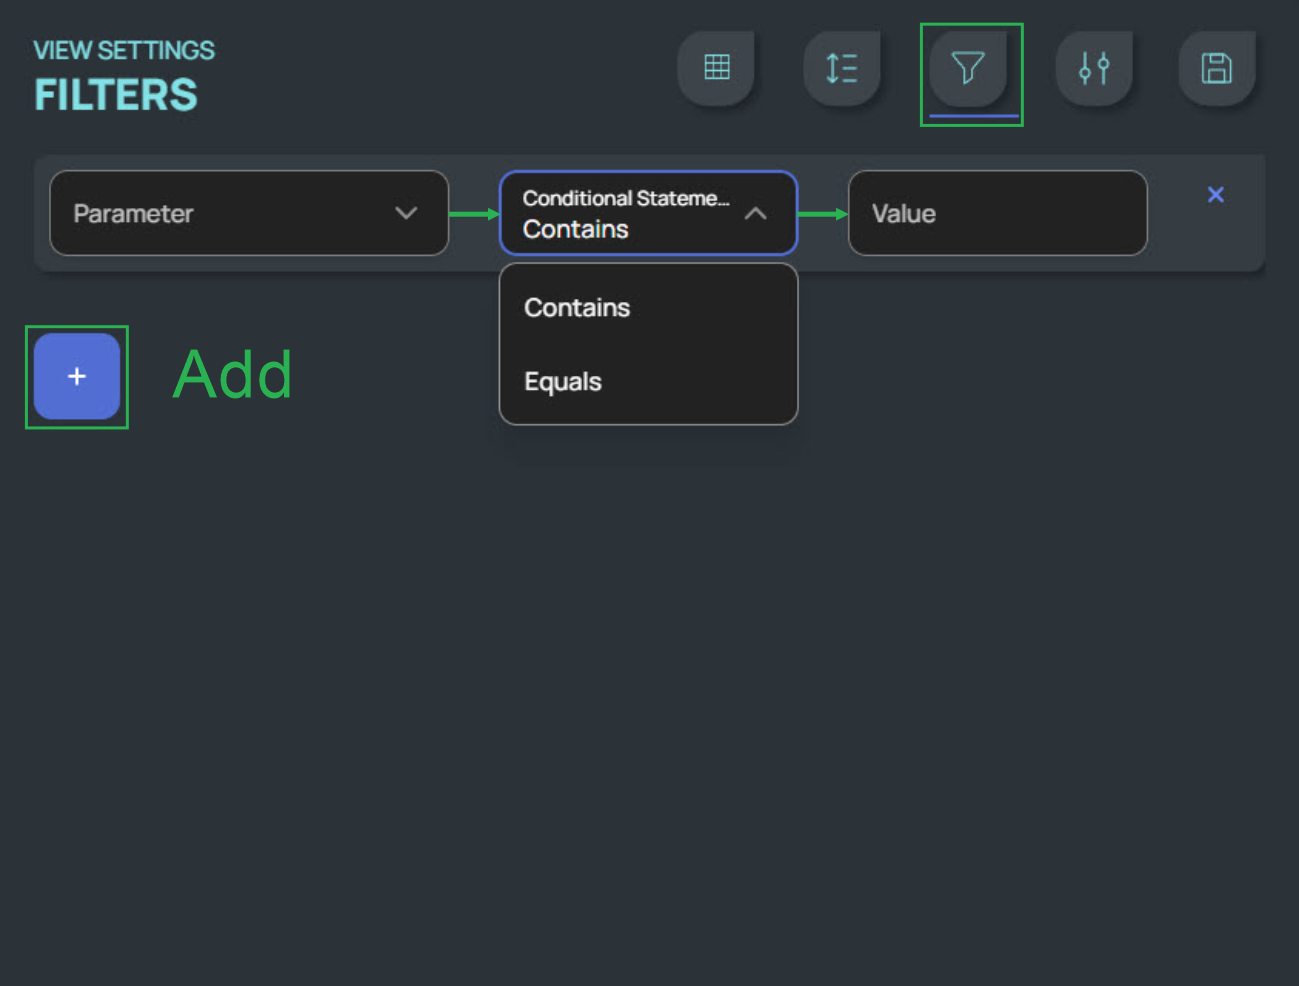
Task: Remove the filter row with the X
Action: click(x=1215, y=195)
